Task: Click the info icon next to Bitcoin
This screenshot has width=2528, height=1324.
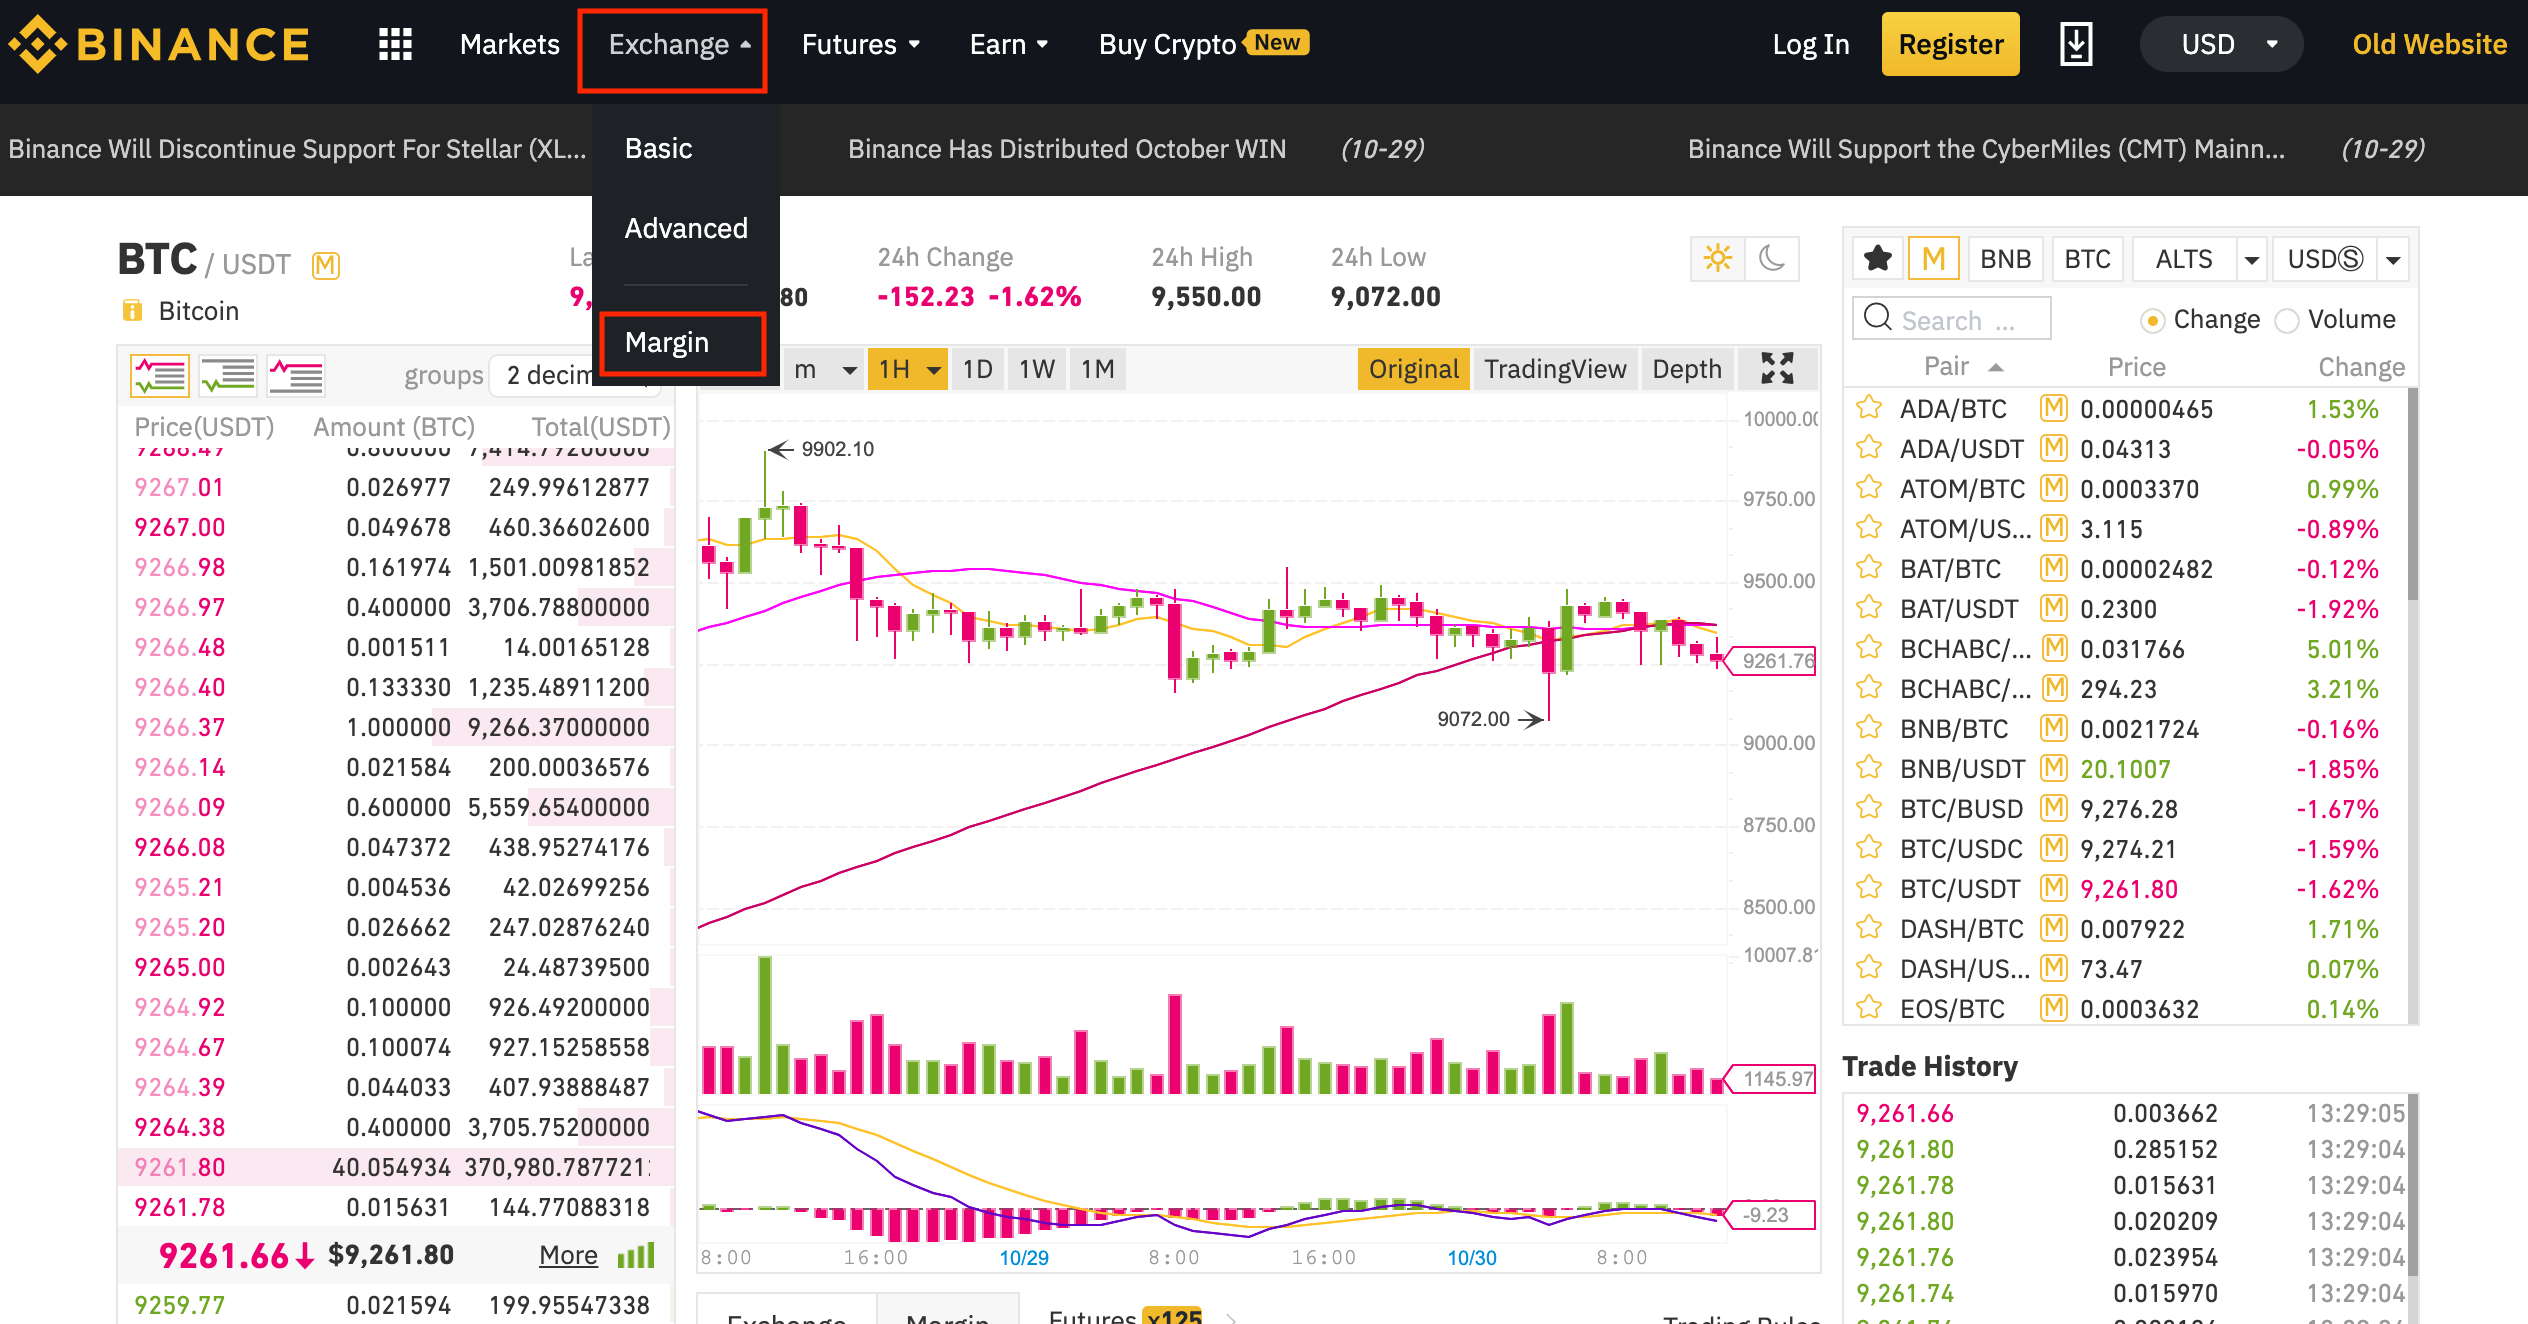Action: 133,310
